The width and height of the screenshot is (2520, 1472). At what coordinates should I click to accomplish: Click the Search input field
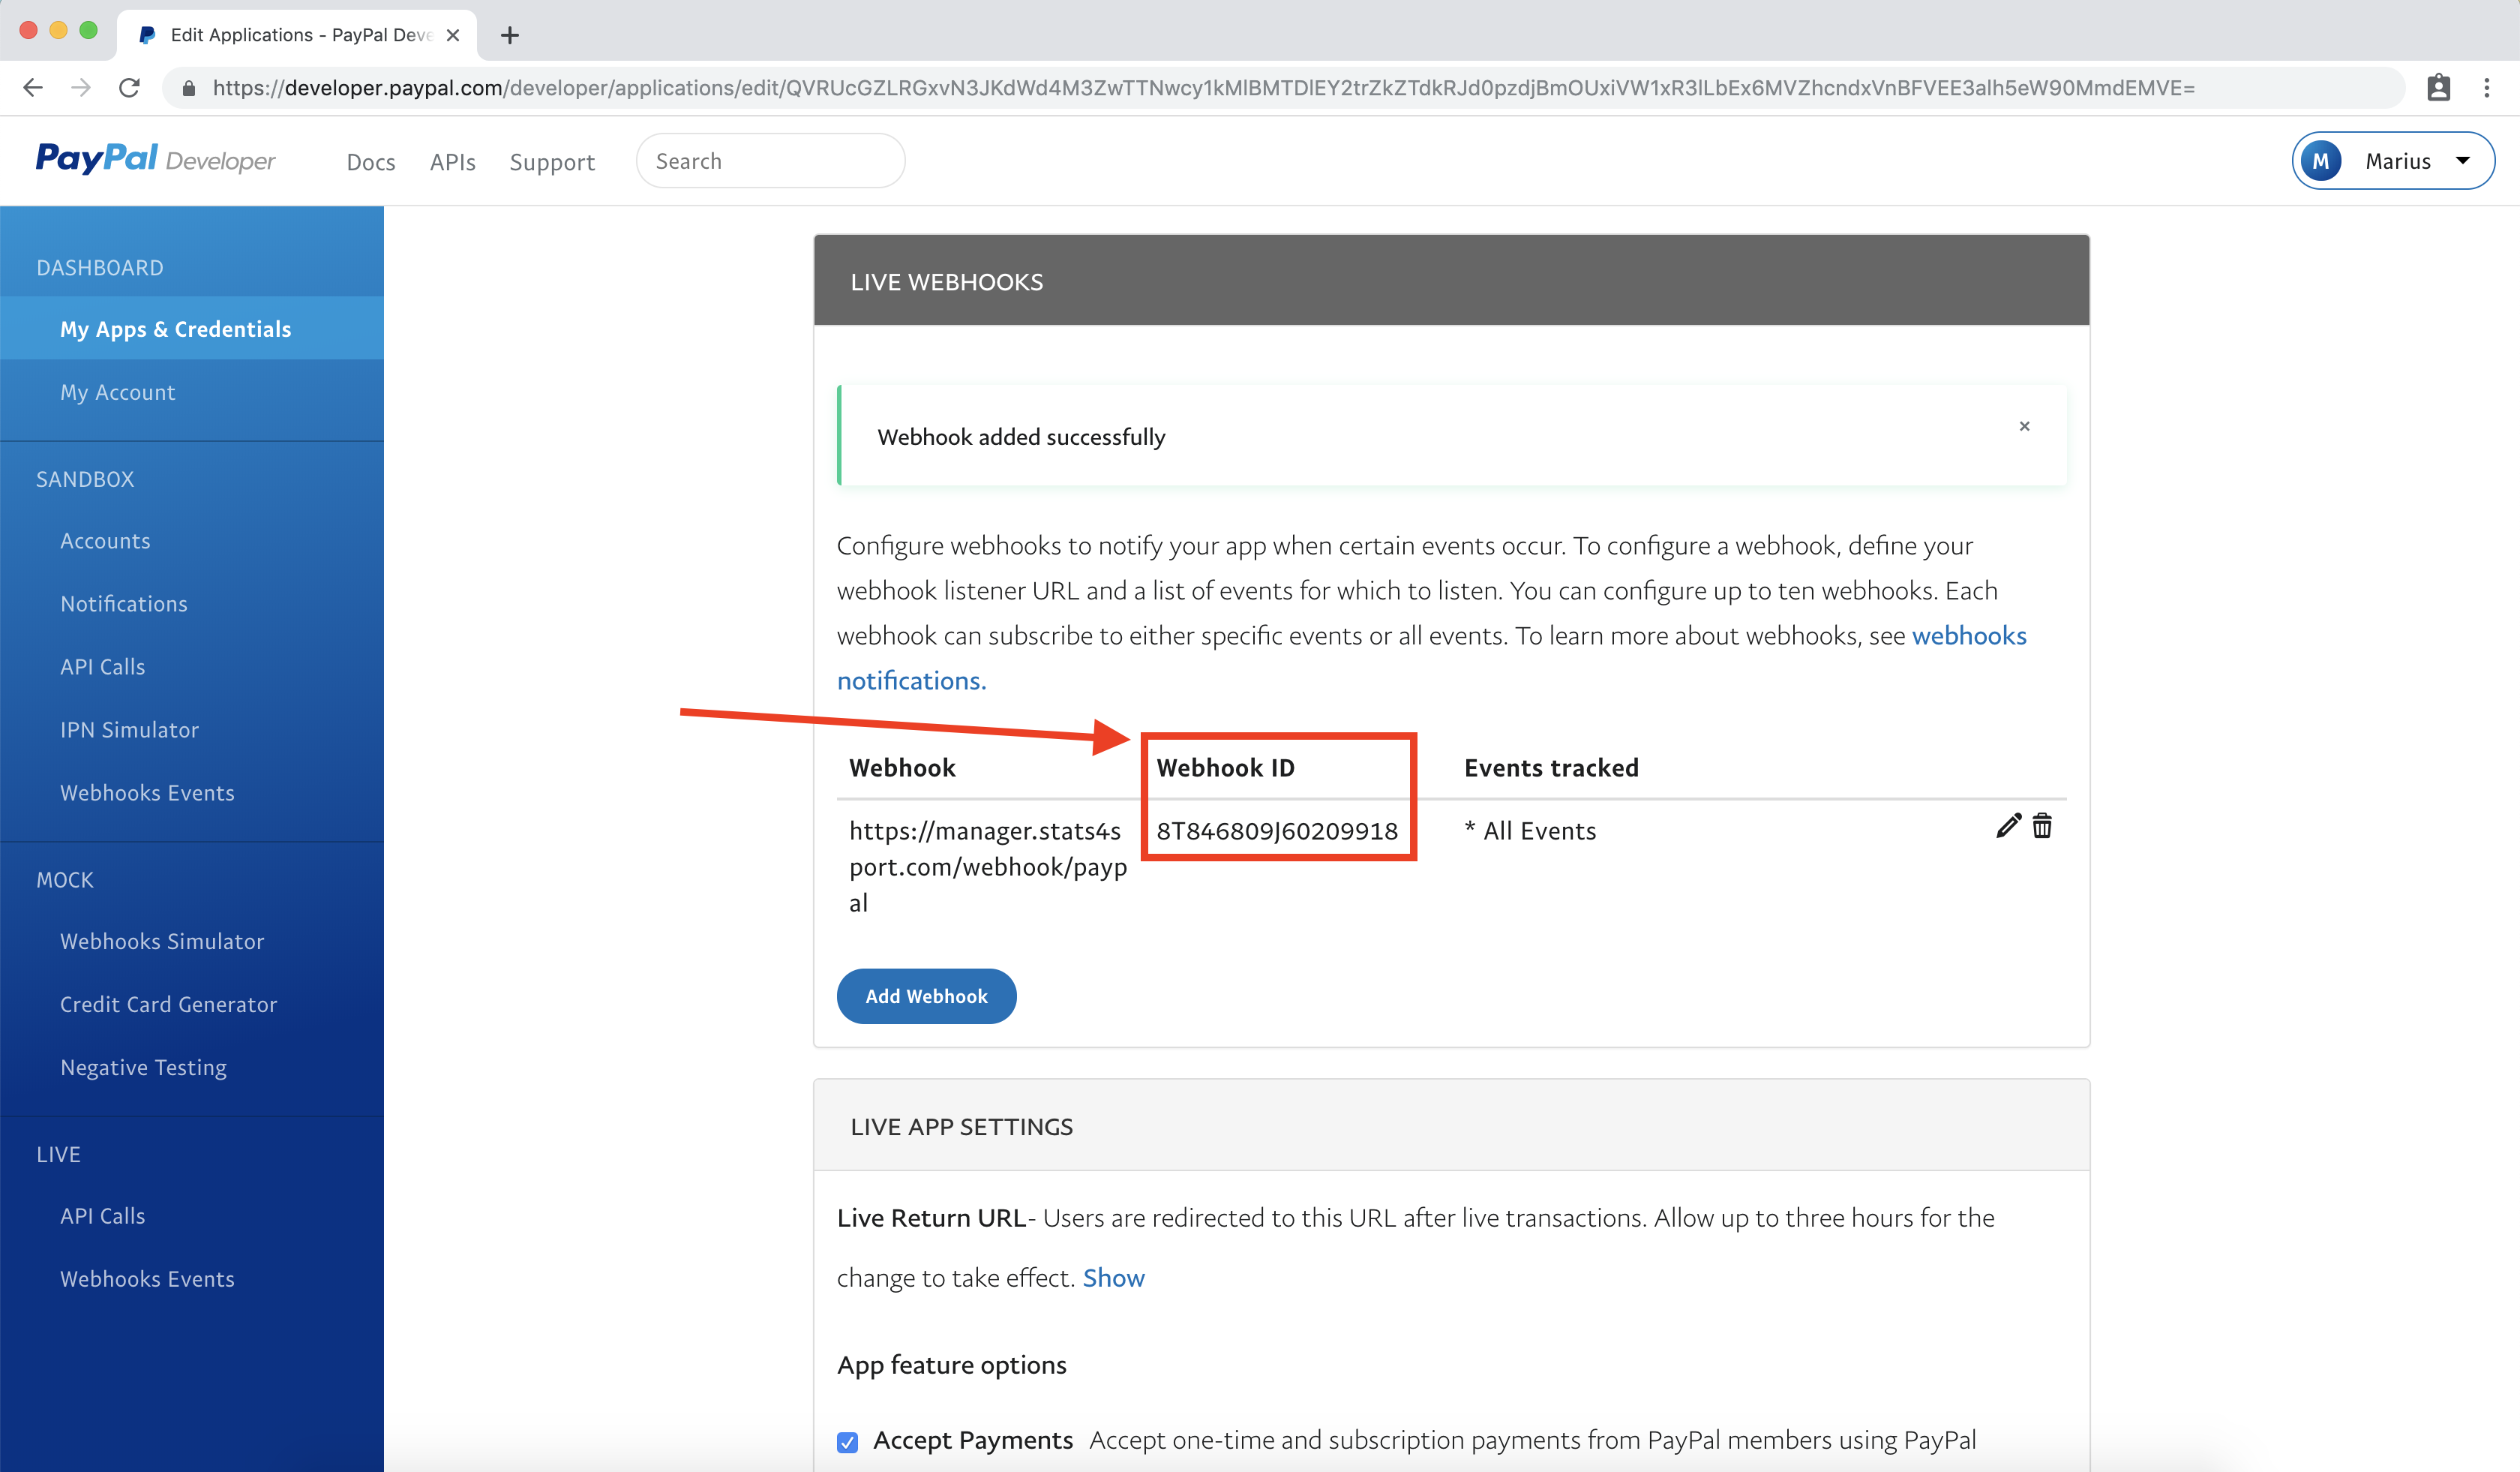click(x=770, y=161)
